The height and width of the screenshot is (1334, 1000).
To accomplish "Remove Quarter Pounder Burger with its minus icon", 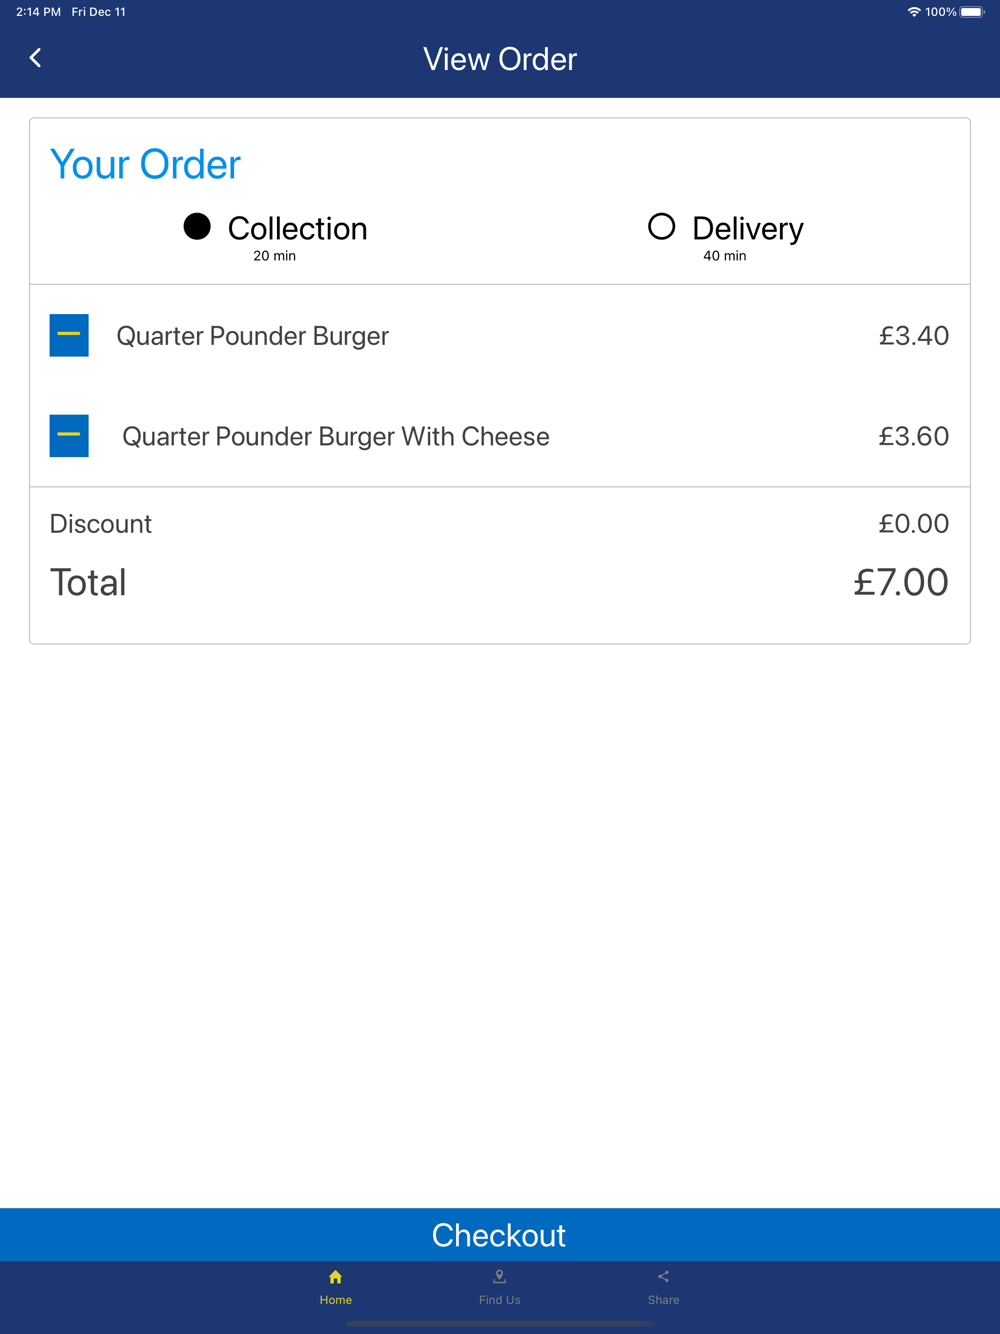I will [69, 336].
